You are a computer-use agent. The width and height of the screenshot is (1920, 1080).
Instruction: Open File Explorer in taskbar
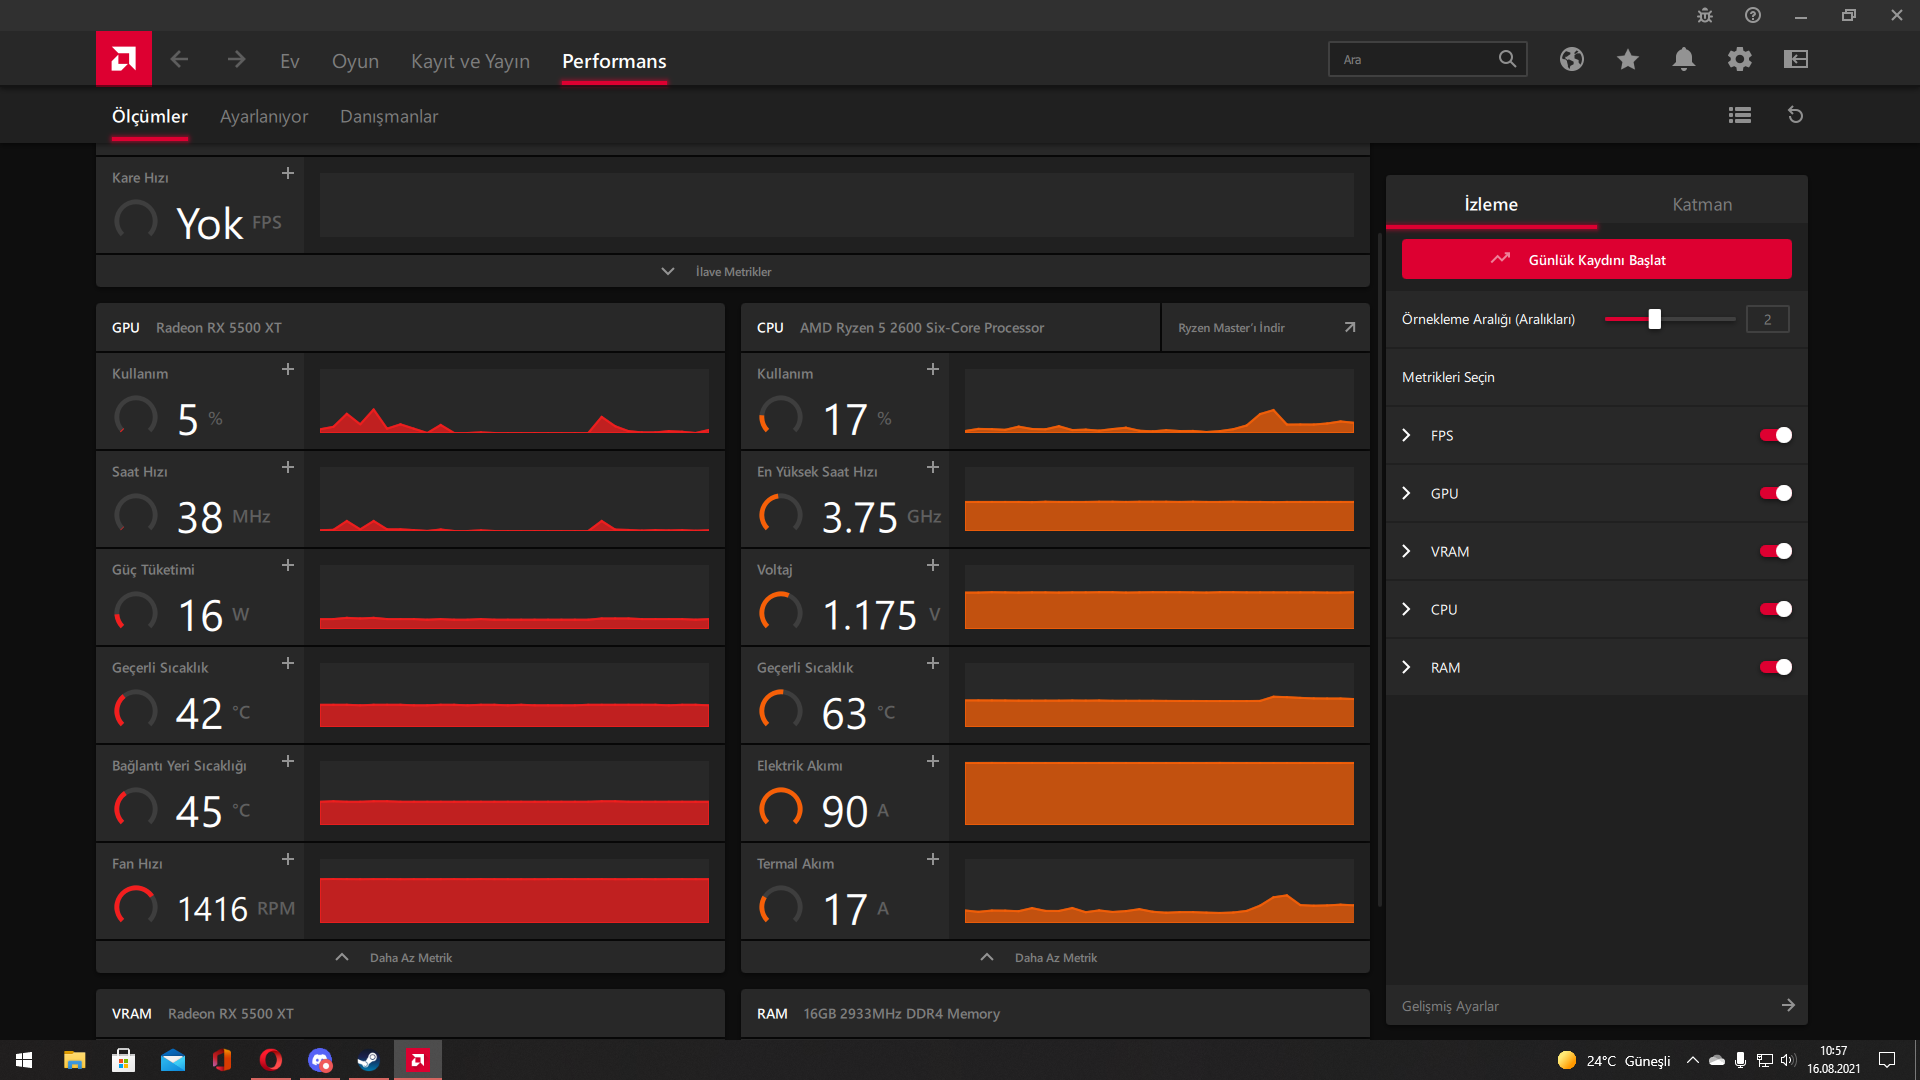[74, 1060]
